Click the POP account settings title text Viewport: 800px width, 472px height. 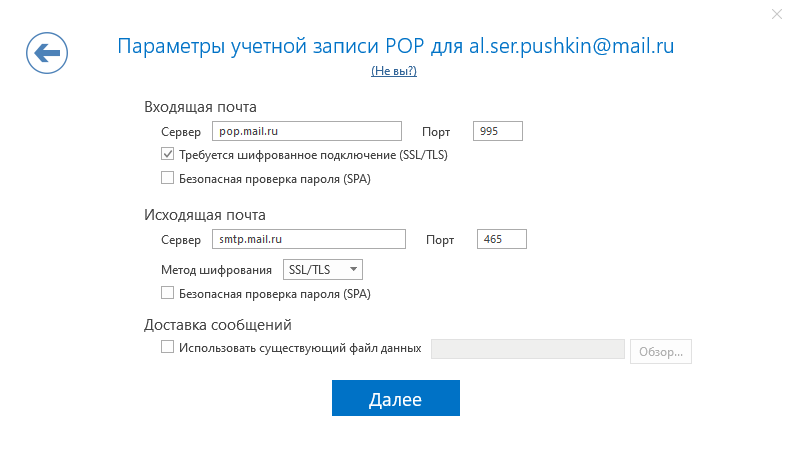point(395,46)
